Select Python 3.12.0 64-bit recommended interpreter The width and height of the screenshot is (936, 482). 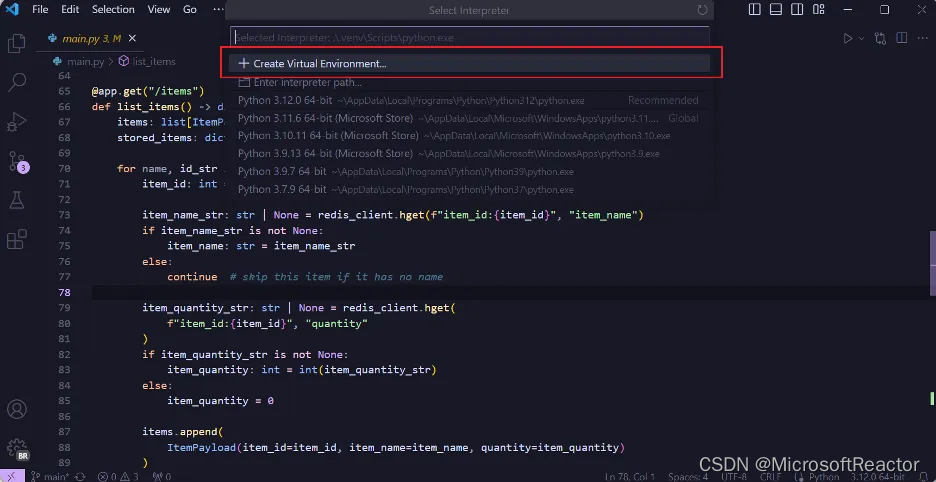[x=470, y=100]
